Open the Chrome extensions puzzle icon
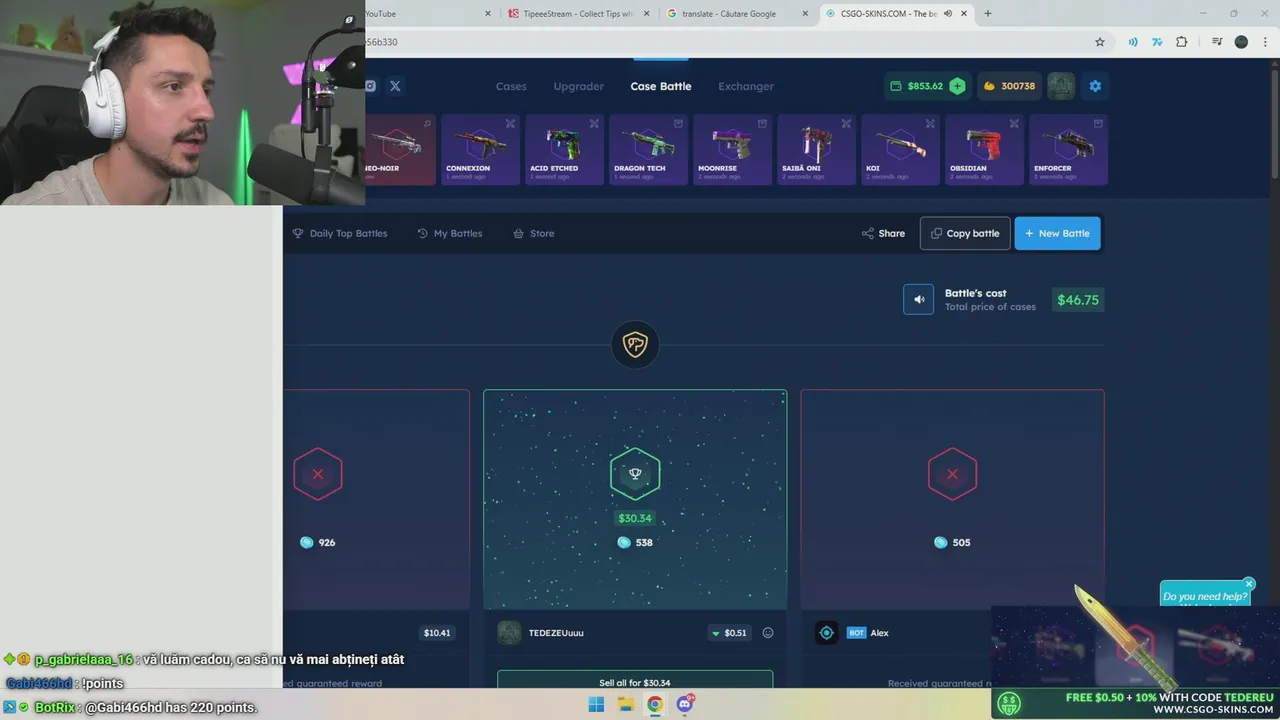The image size is (1280, 720). point(1182,42)
